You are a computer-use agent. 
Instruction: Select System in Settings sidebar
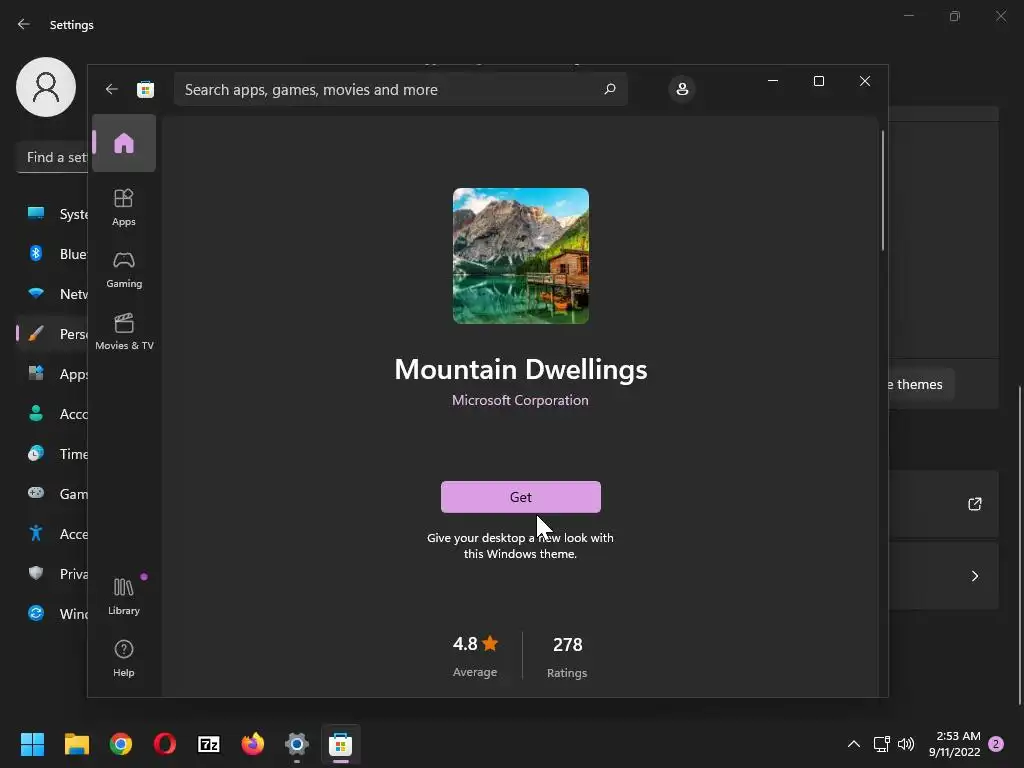coord(52,214)
